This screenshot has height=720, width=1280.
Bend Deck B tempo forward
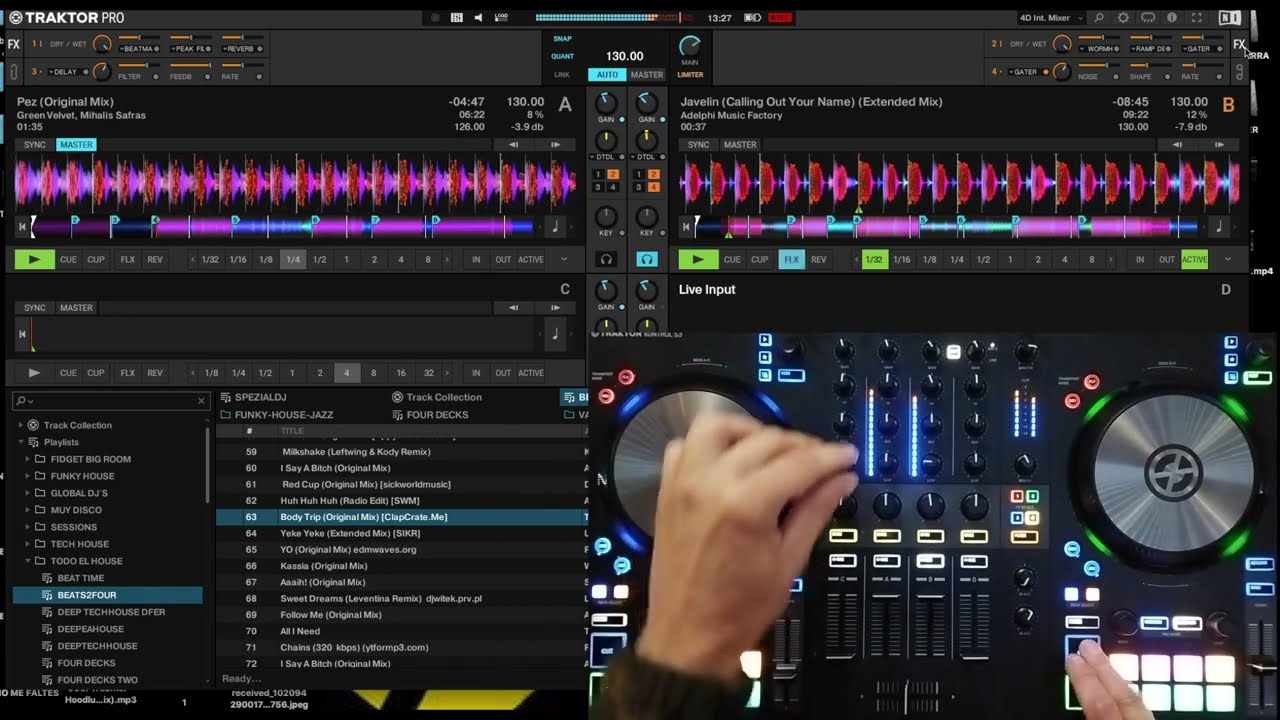[x=1219, y=145]
